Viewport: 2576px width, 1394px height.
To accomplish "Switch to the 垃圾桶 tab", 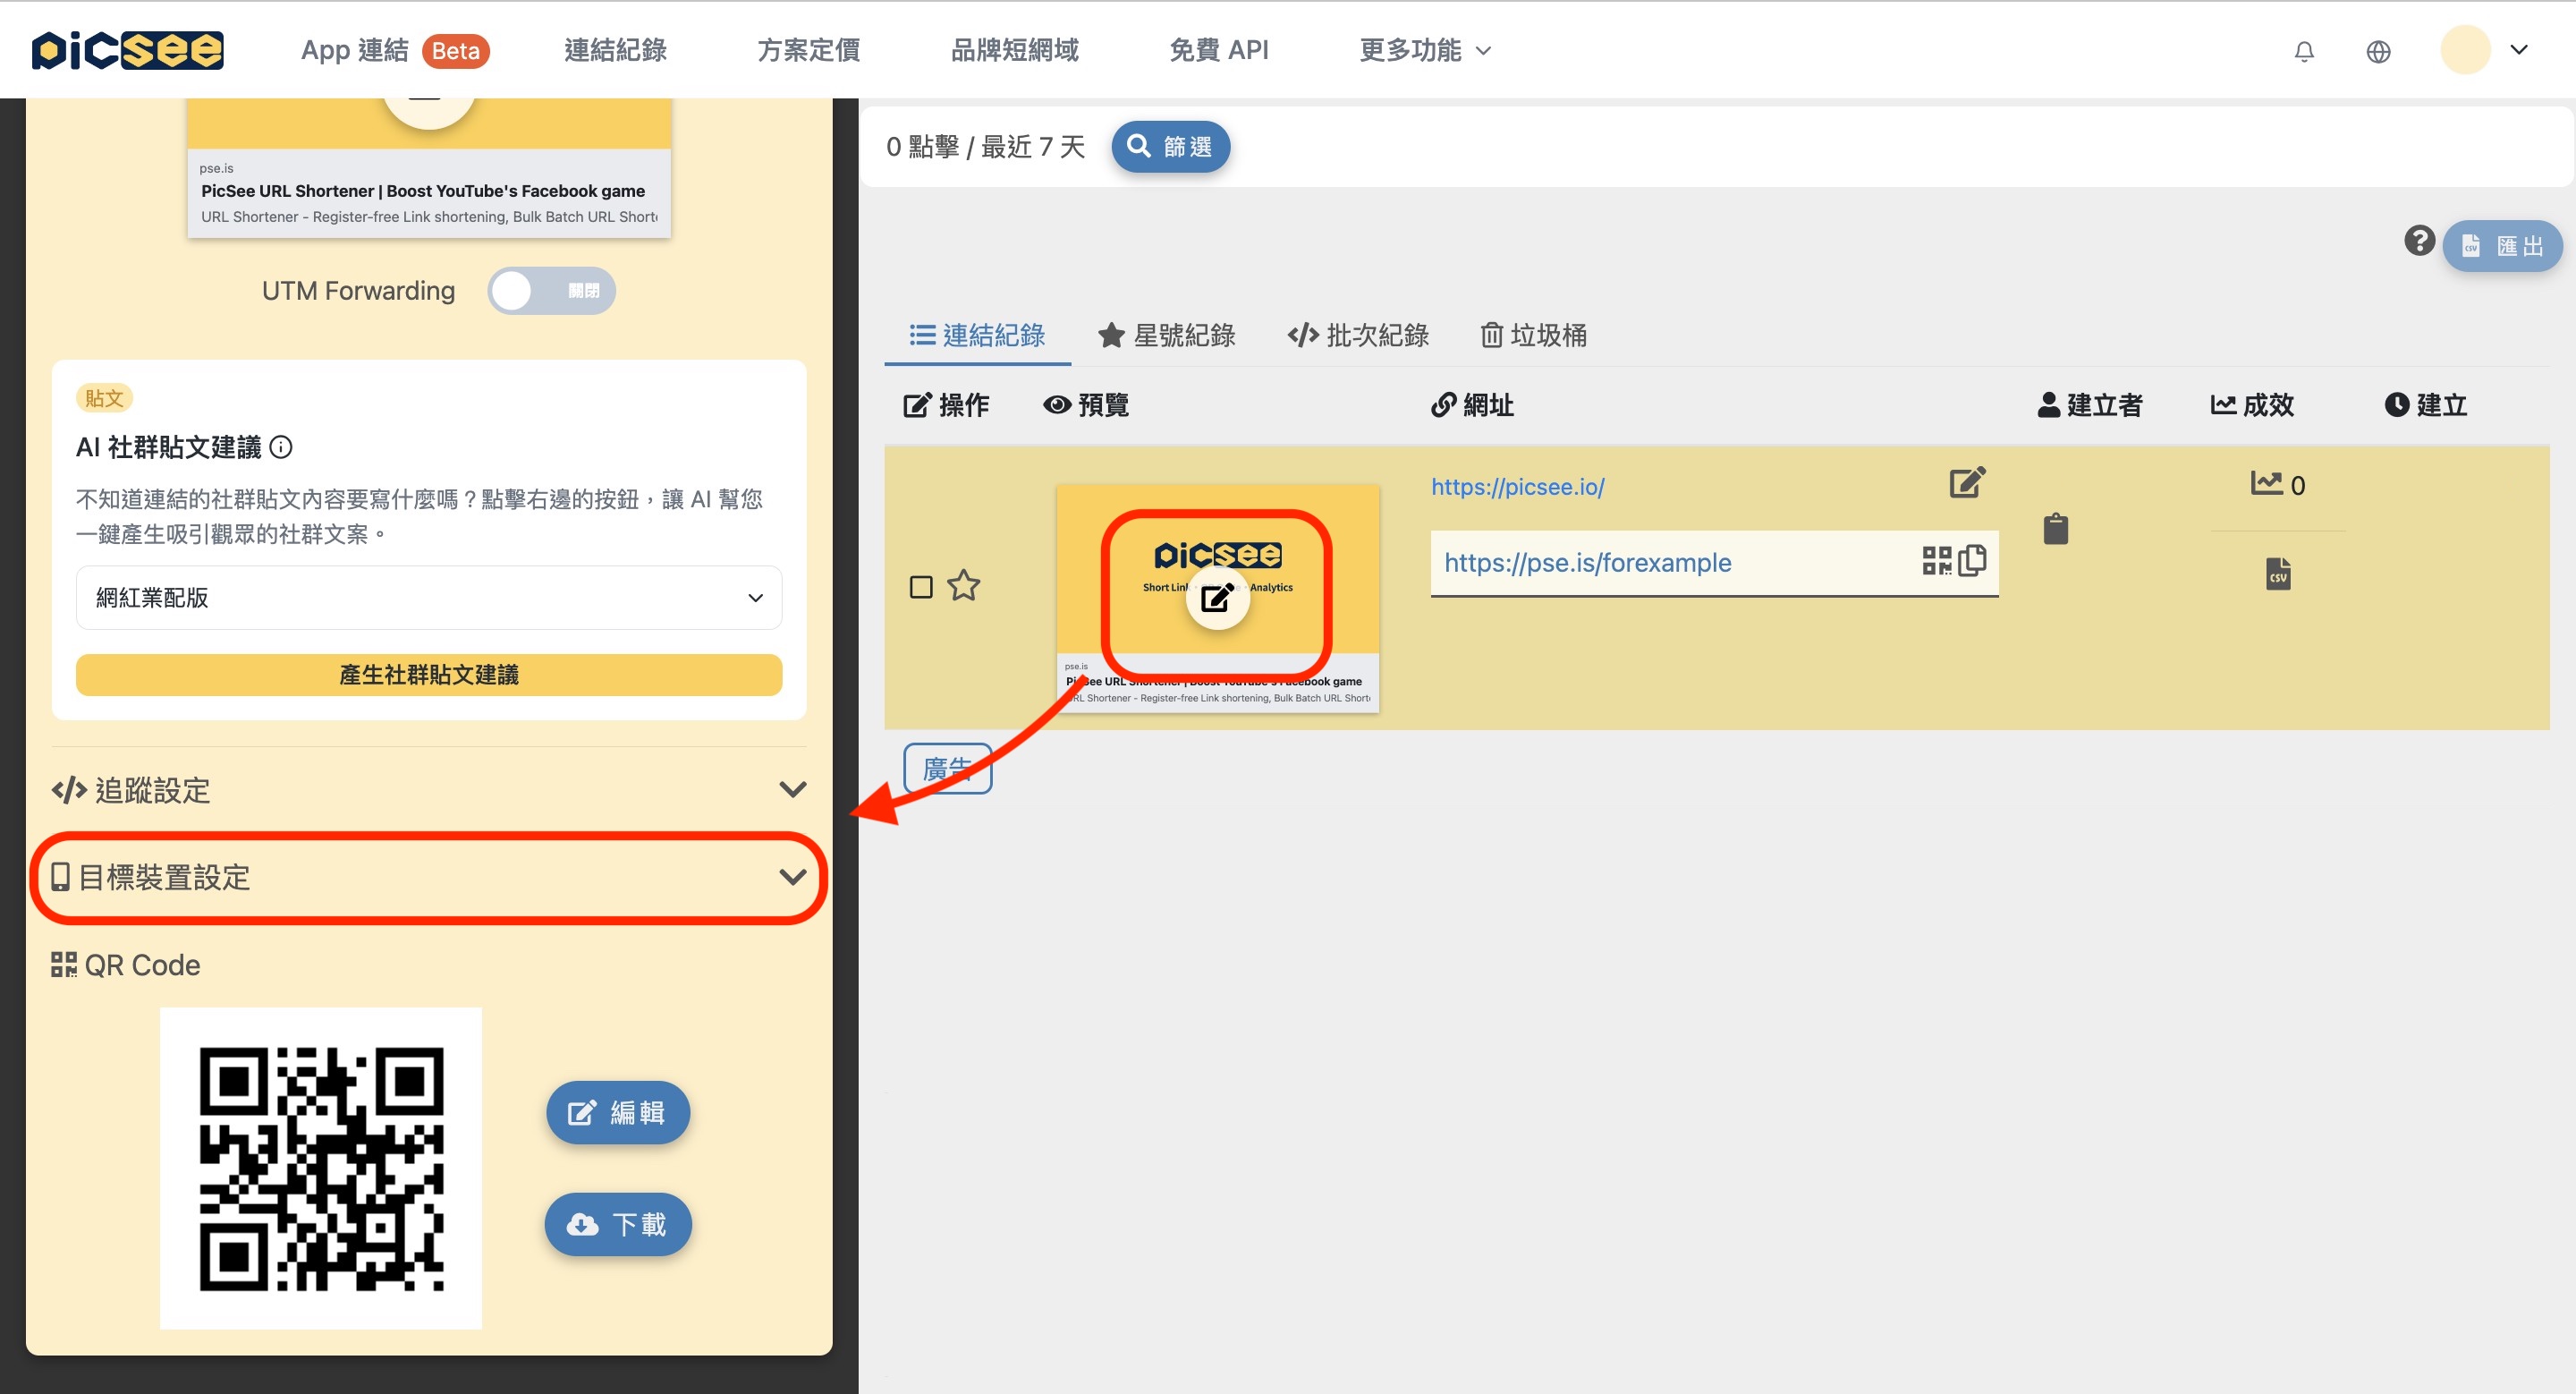I will point(1534,336).
